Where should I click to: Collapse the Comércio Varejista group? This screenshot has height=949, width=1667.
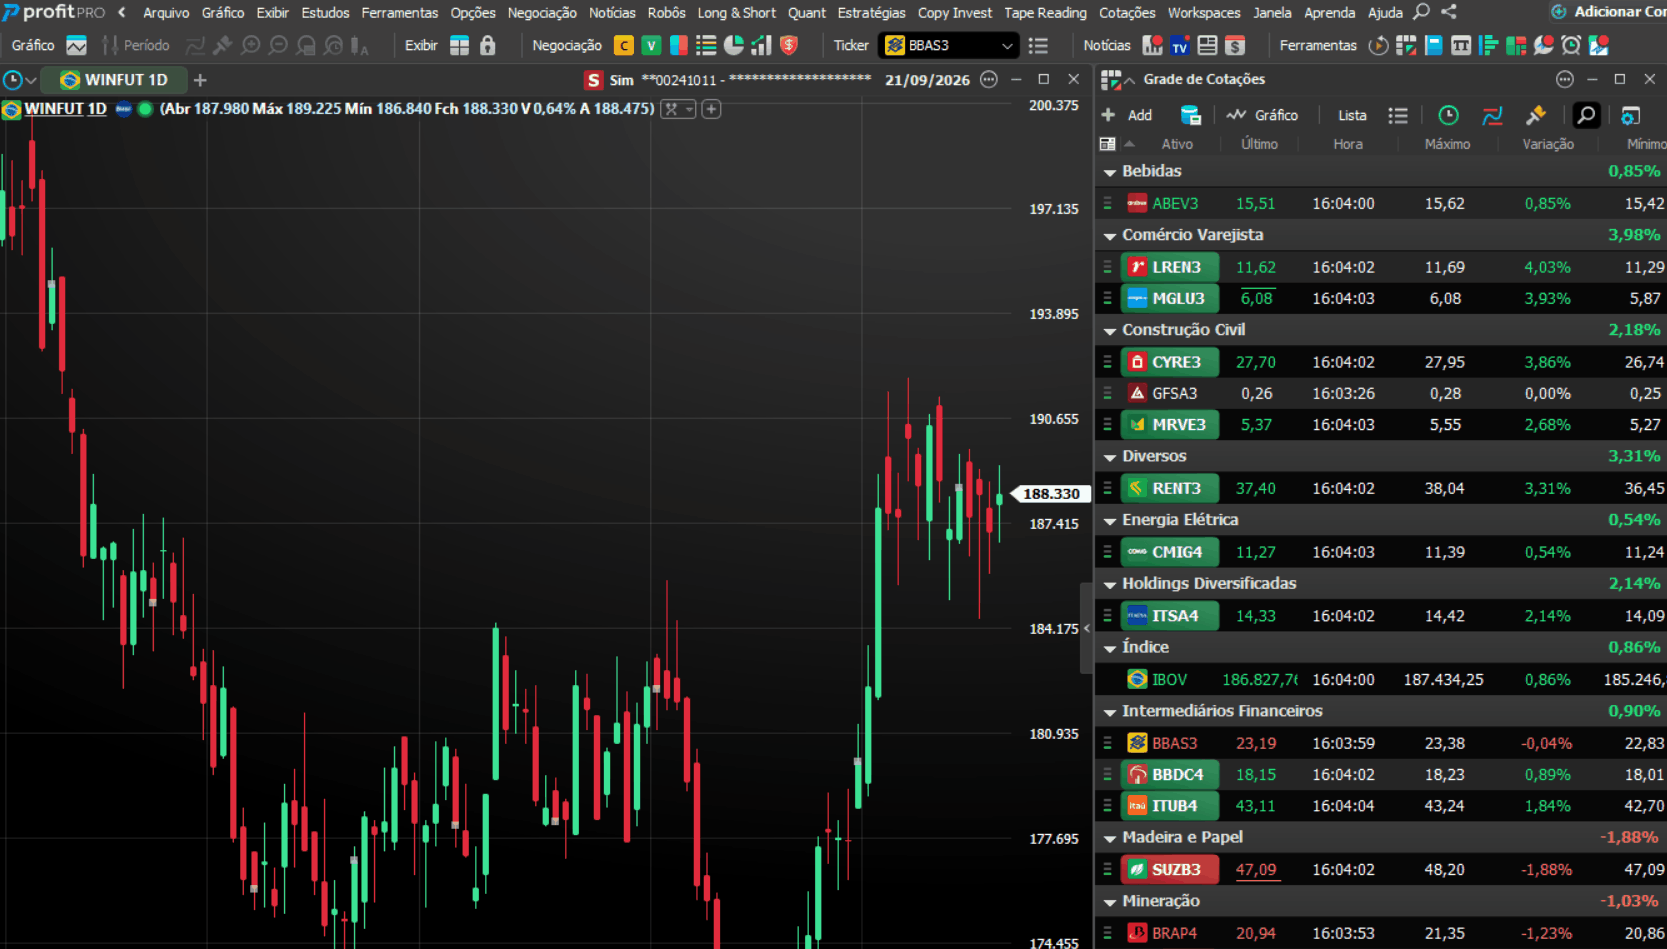coord(1110,236)
